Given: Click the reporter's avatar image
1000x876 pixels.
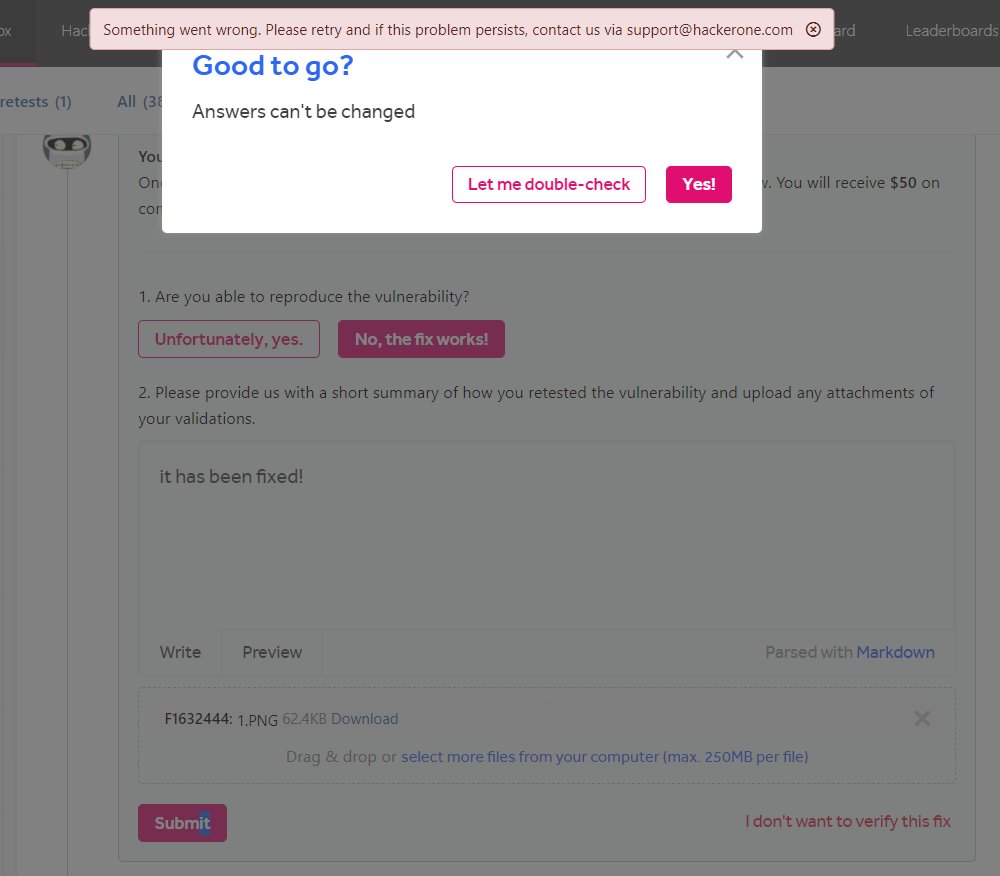Looking at the screenshot, I should click(x=67, y=150).
